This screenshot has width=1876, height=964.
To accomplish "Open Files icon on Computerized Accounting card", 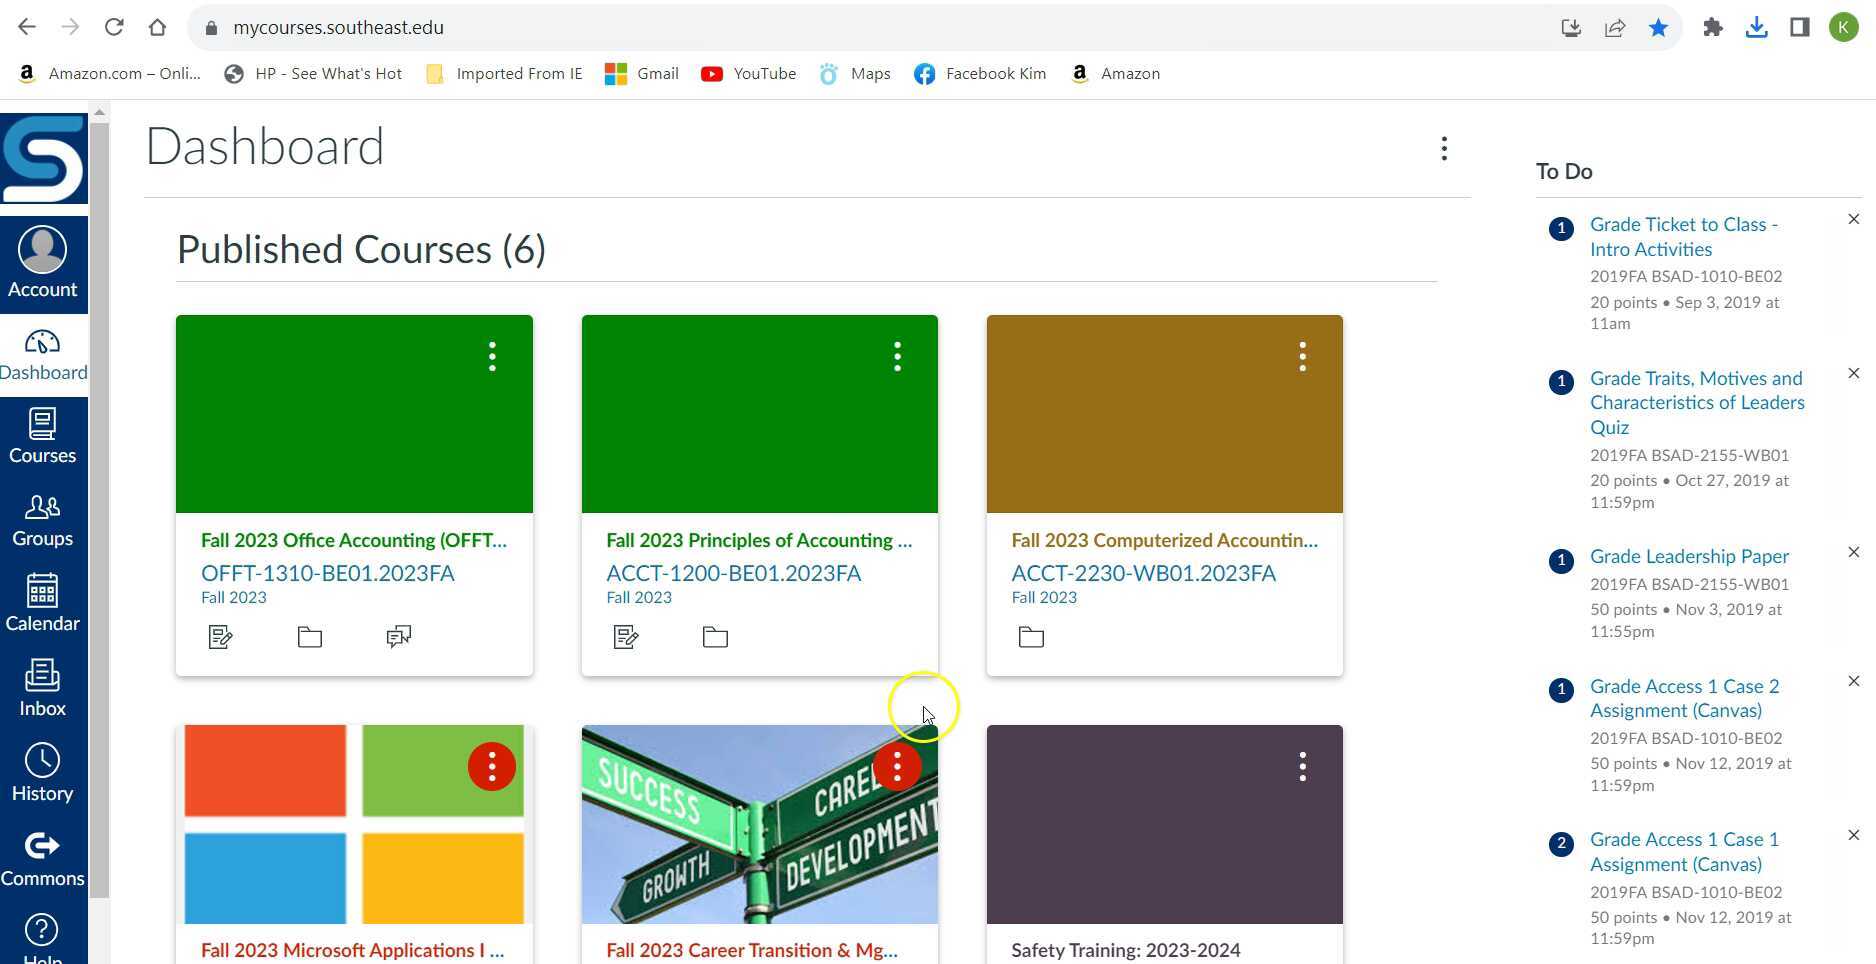I will coord(1031,637).
